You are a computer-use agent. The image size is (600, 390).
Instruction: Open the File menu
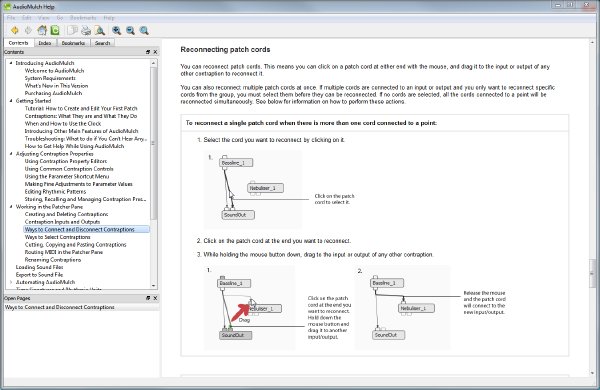tap(11, 18)
